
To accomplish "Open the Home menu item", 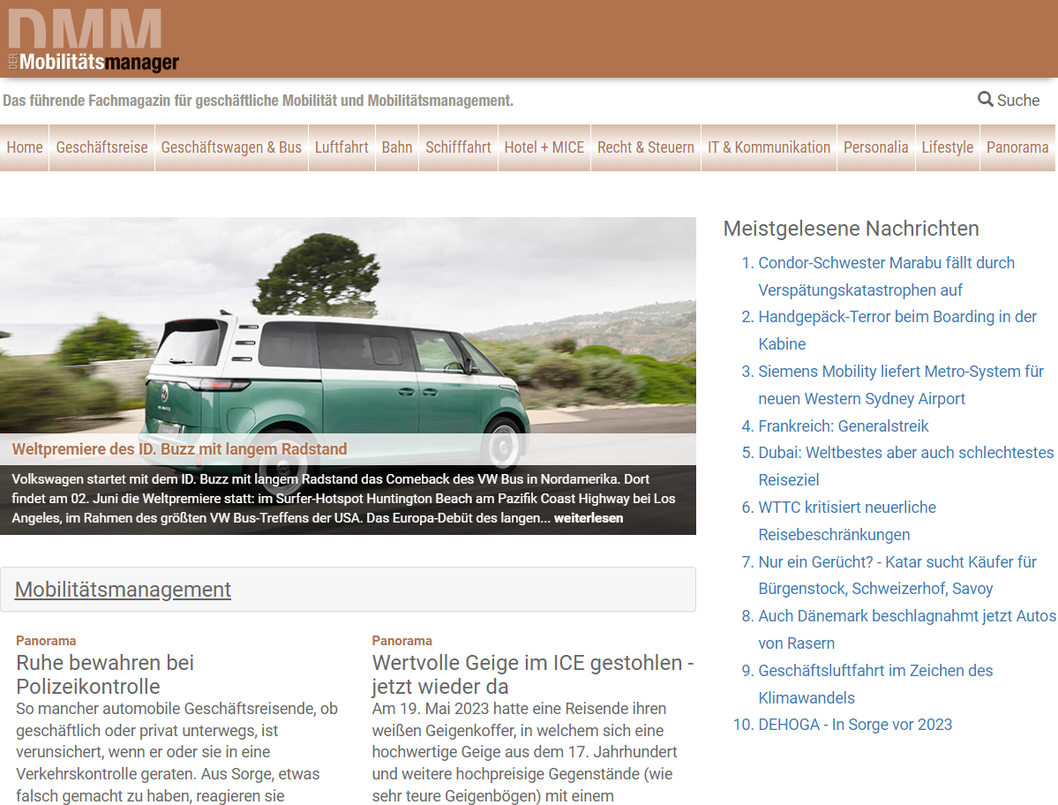I will coord(25,147).
